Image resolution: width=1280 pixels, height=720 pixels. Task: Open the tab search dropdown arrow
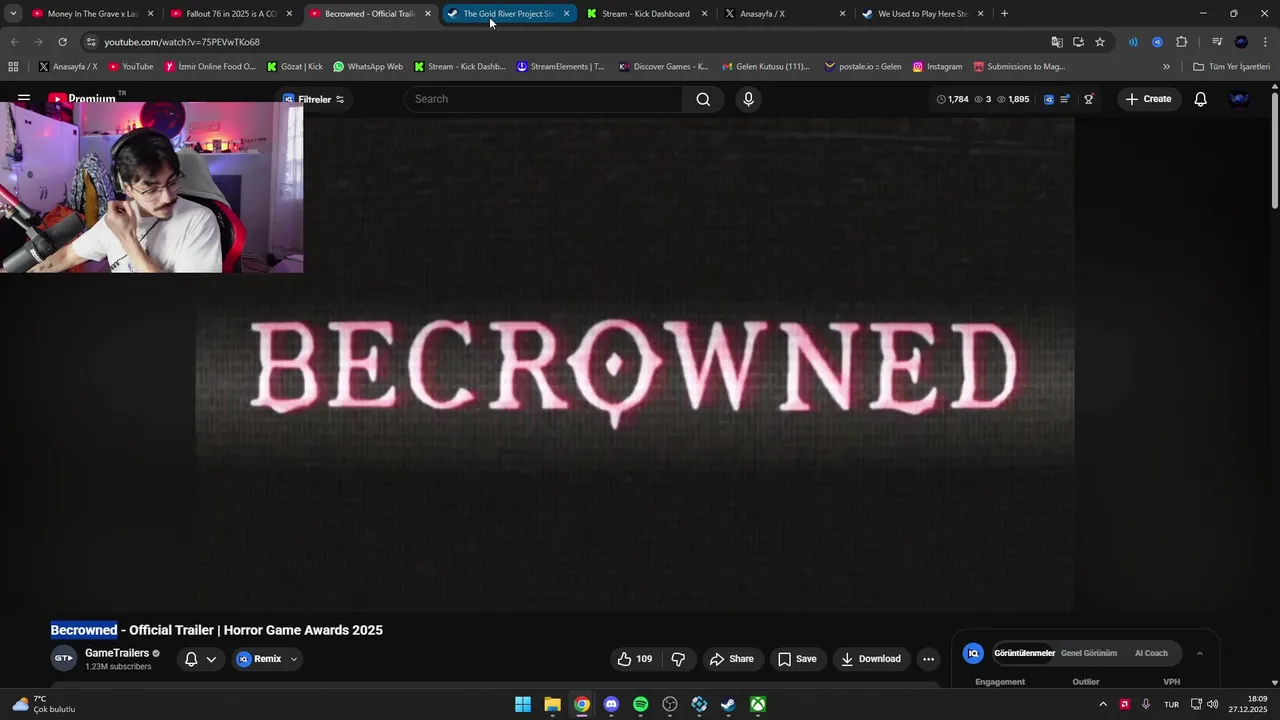click(x=13, y=14)
